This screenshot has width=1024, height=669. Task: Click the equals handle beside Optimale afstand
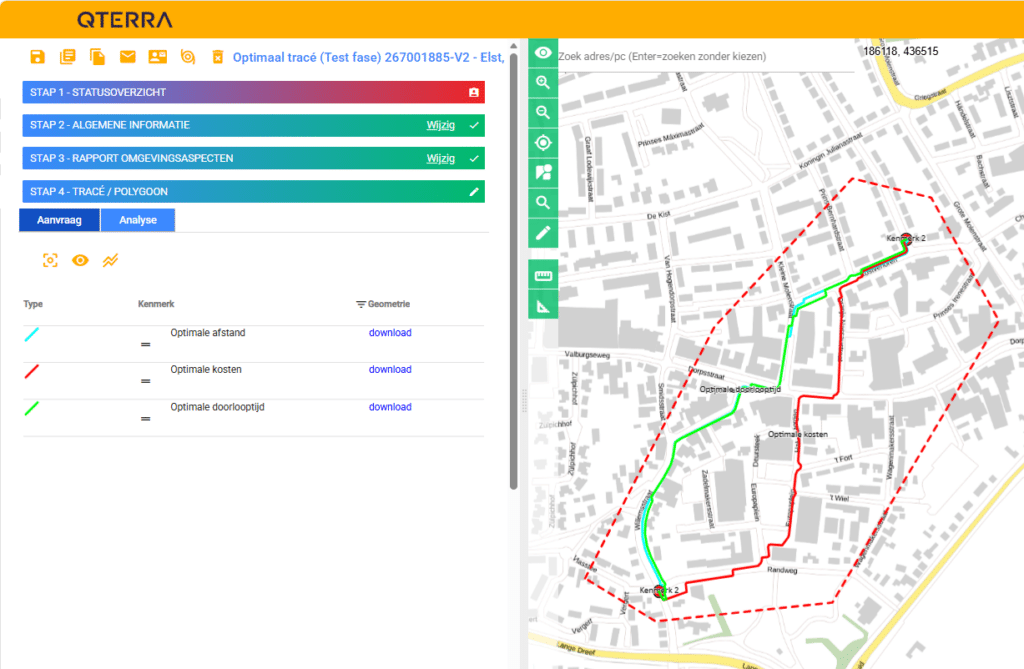pyautogui.click(x=146, y=344)
